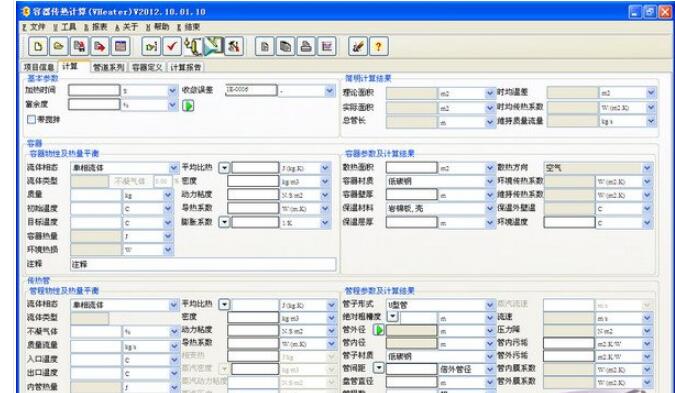Click small arrow button before container 平均比热 field
Viewport: 675px width, 393px height.
pos(224,168)
